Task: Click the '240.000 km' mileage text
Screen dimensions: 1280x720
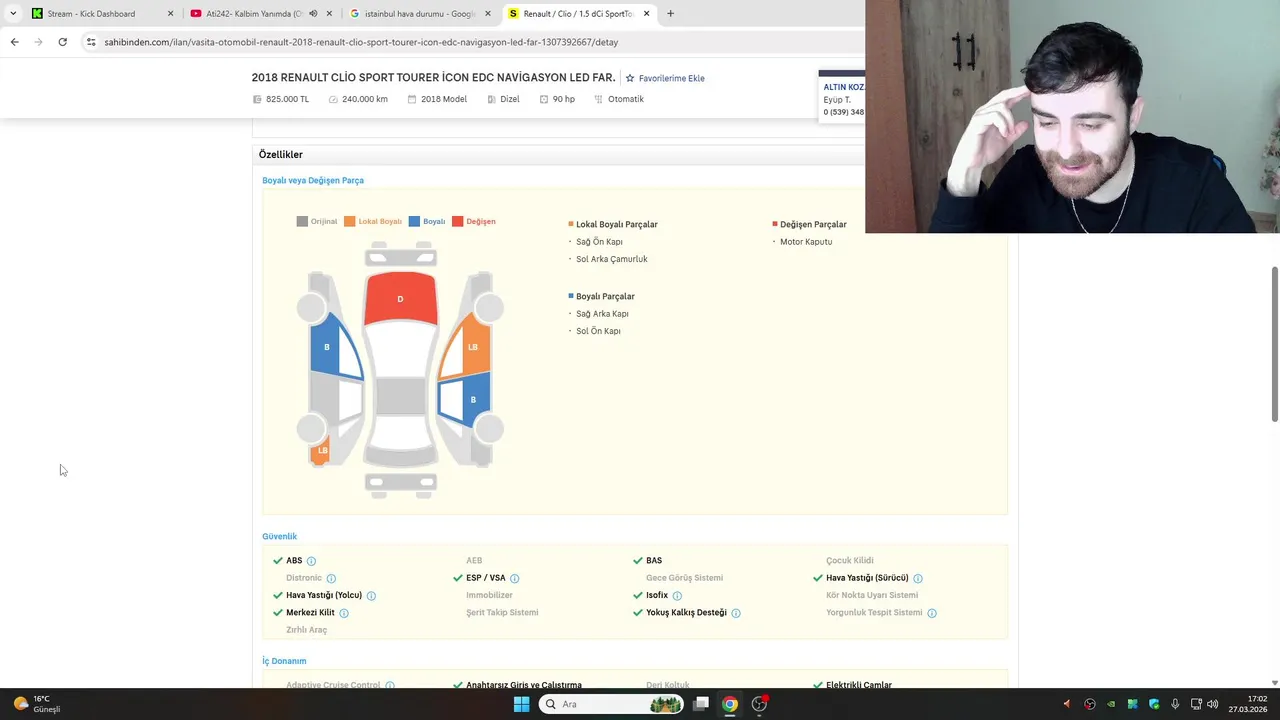Action: tap(365, 99)
